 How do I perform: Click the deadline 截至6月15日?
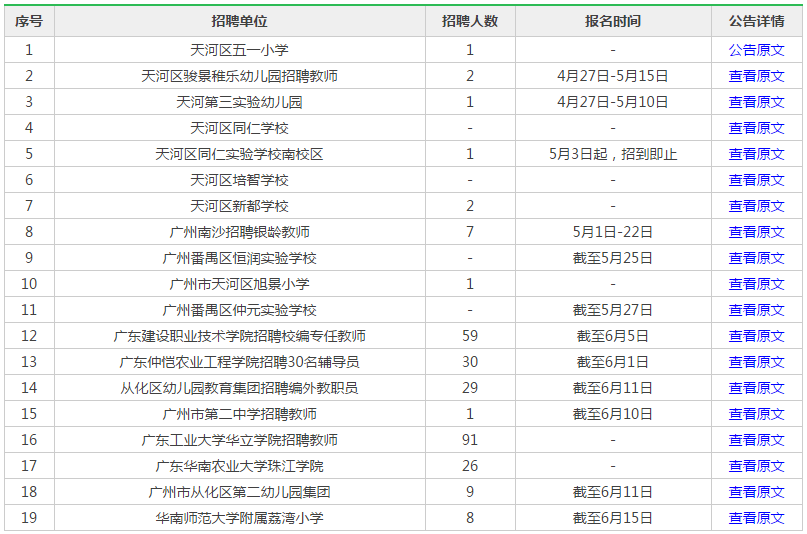(x=612, y=518)
